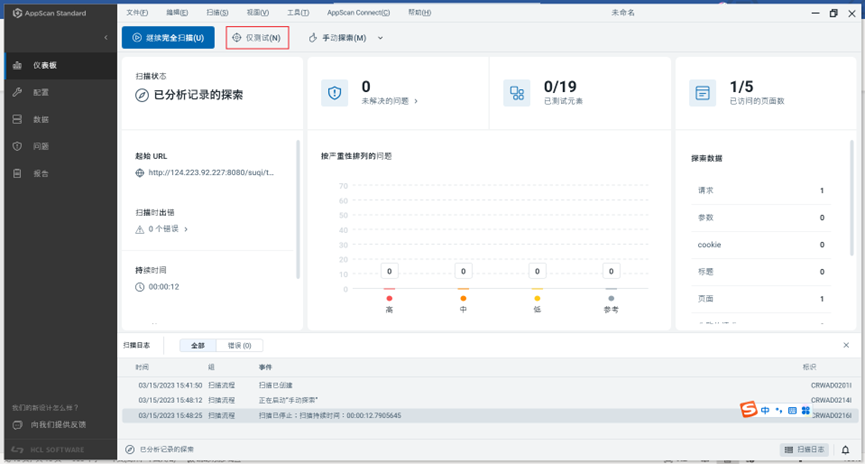This screenshot has width=865, height=464.
Task: Click the warning triangle icon beside 0 个错误
Action: 140,230
